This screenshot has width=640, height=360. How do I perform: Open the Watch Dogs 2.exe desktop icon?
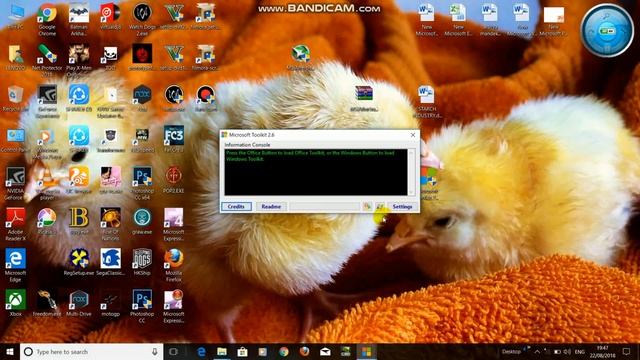pos(142,20)
